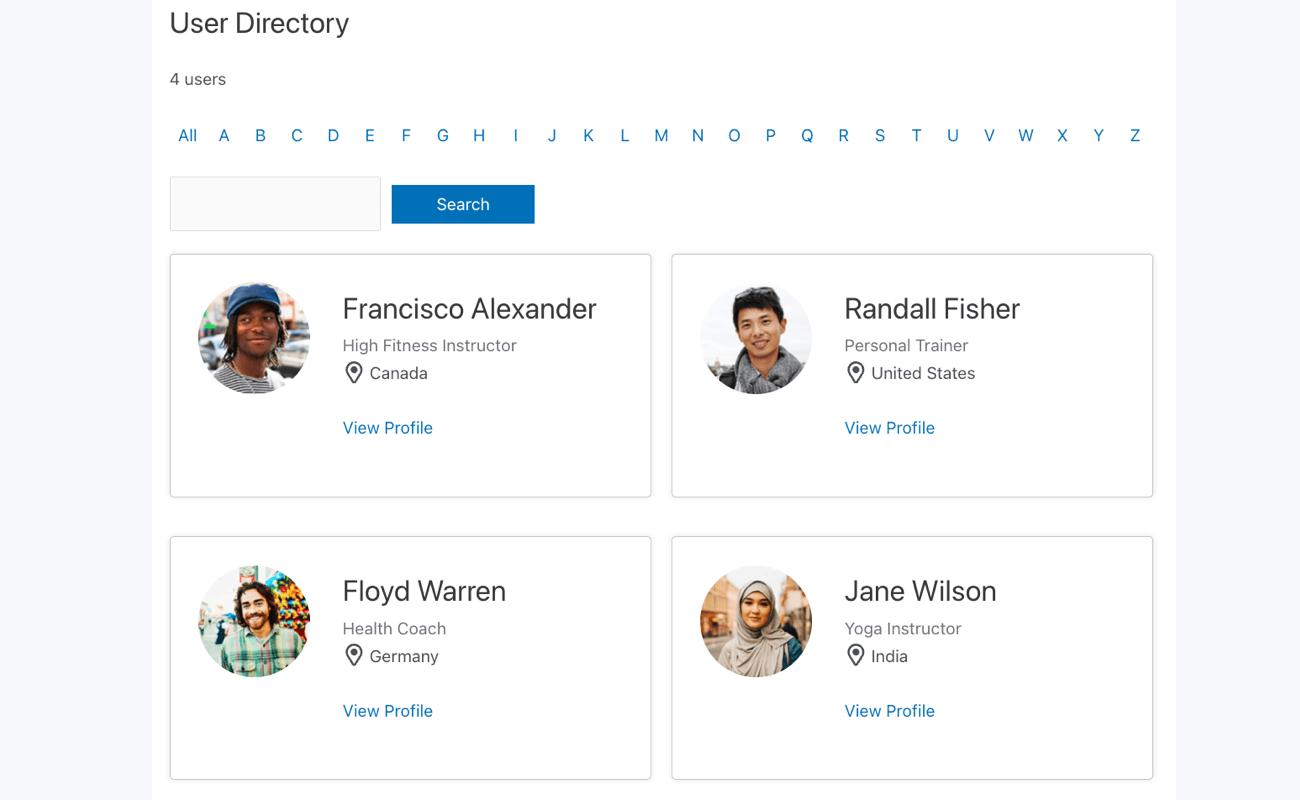1300x800 pixels.
Task: Filter users by letter M
Action: [661, 136]
